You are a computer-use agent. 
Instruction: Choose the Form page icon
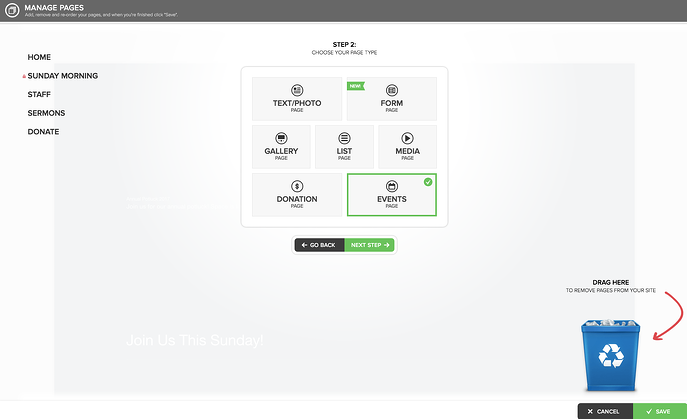(x=392, y=90)
